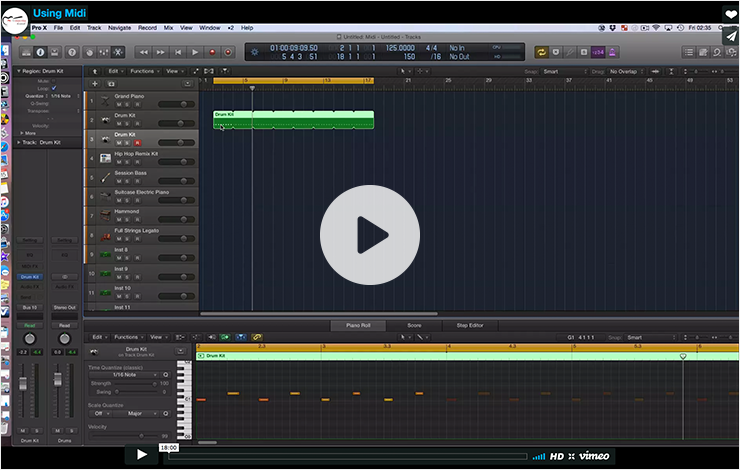This screenshot has width=740, height=470.
Task: Adjust Strength slider in Time Quantize
Action: (x=137, y=384)
